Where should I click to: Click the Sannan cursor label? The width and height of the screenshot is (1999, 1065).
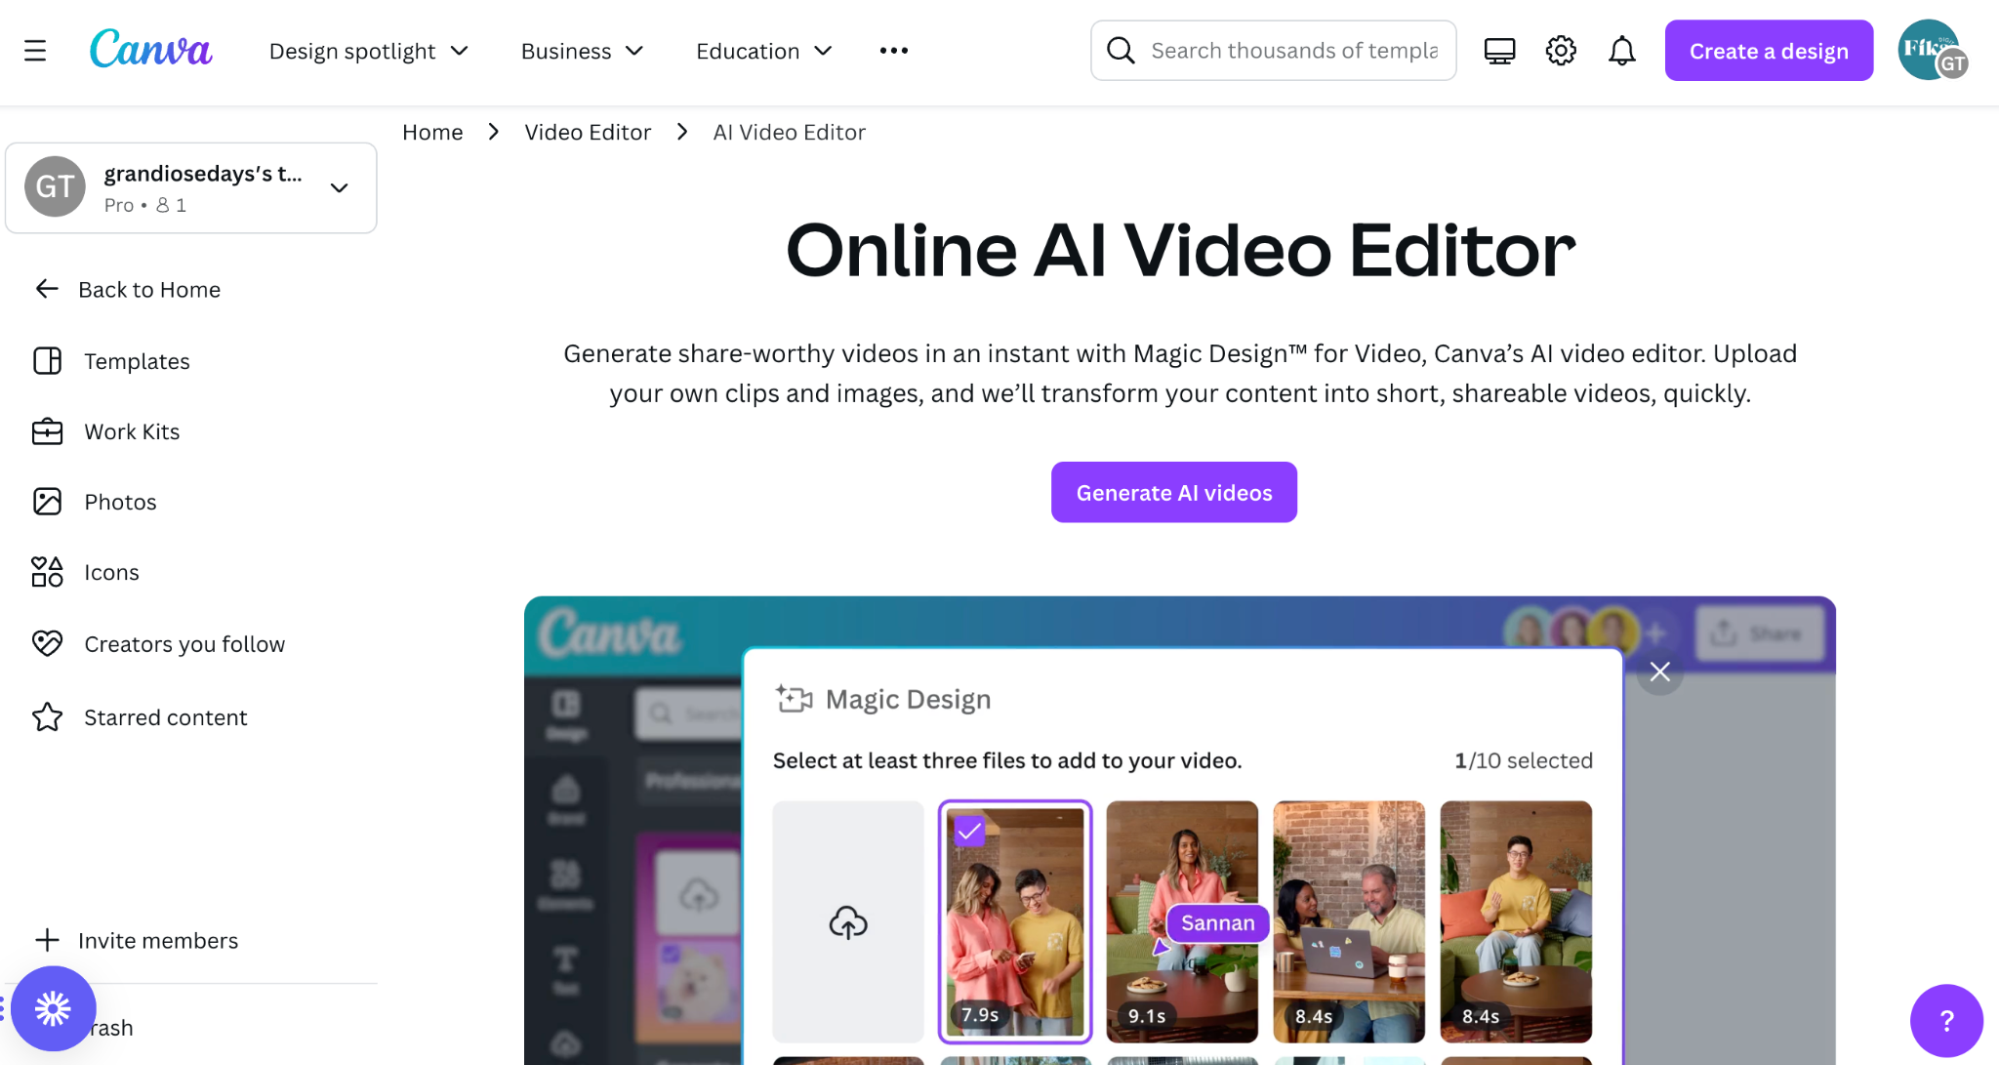coord(1217,923)
